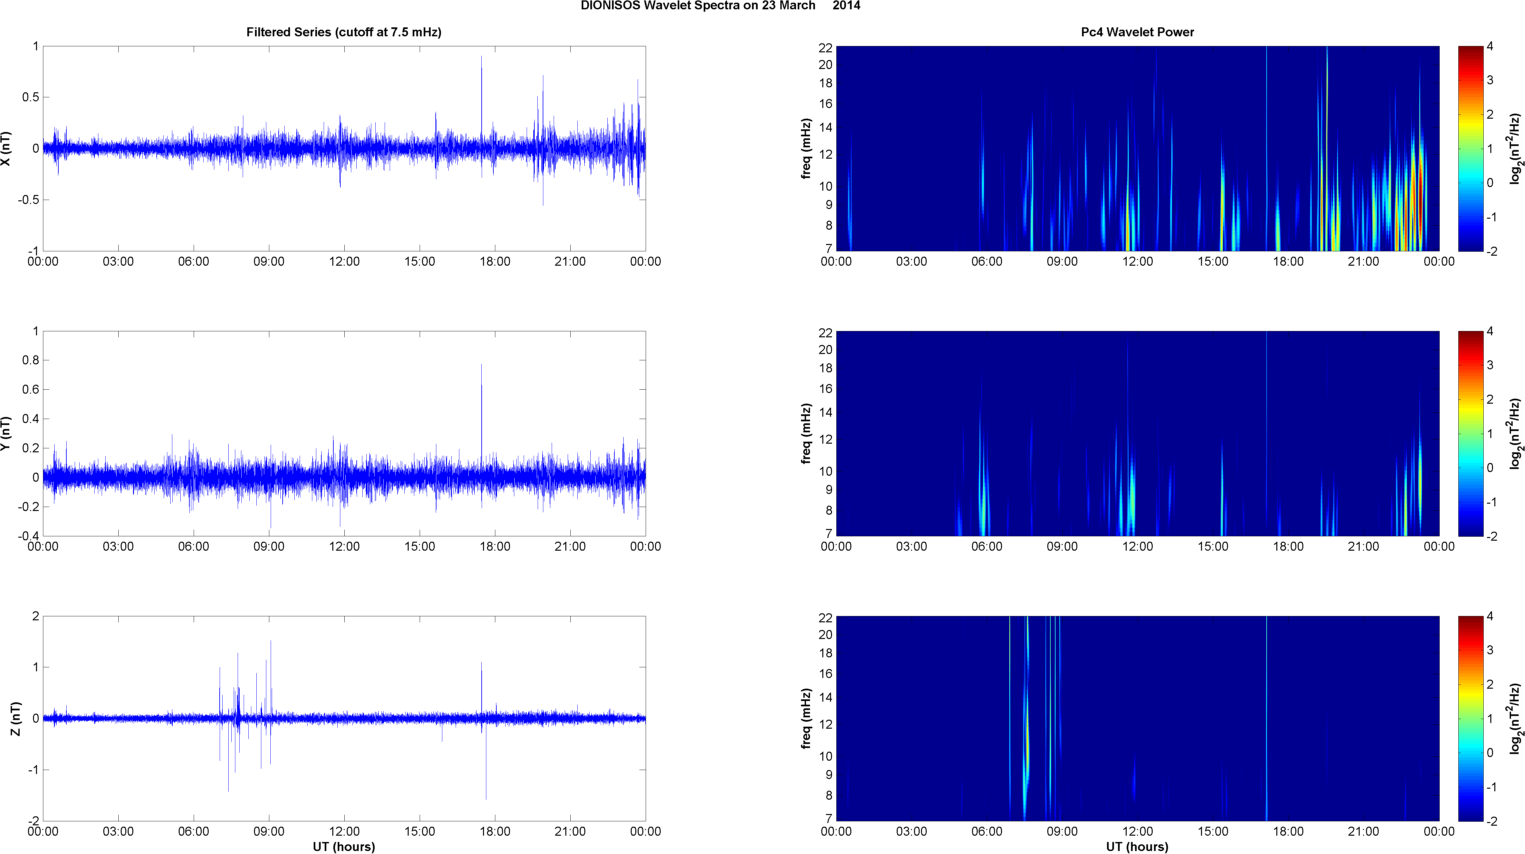Click '18:00' tick under Y filtered series
Viewport: 1525px width, 854px height.
(x=495, y=547)
